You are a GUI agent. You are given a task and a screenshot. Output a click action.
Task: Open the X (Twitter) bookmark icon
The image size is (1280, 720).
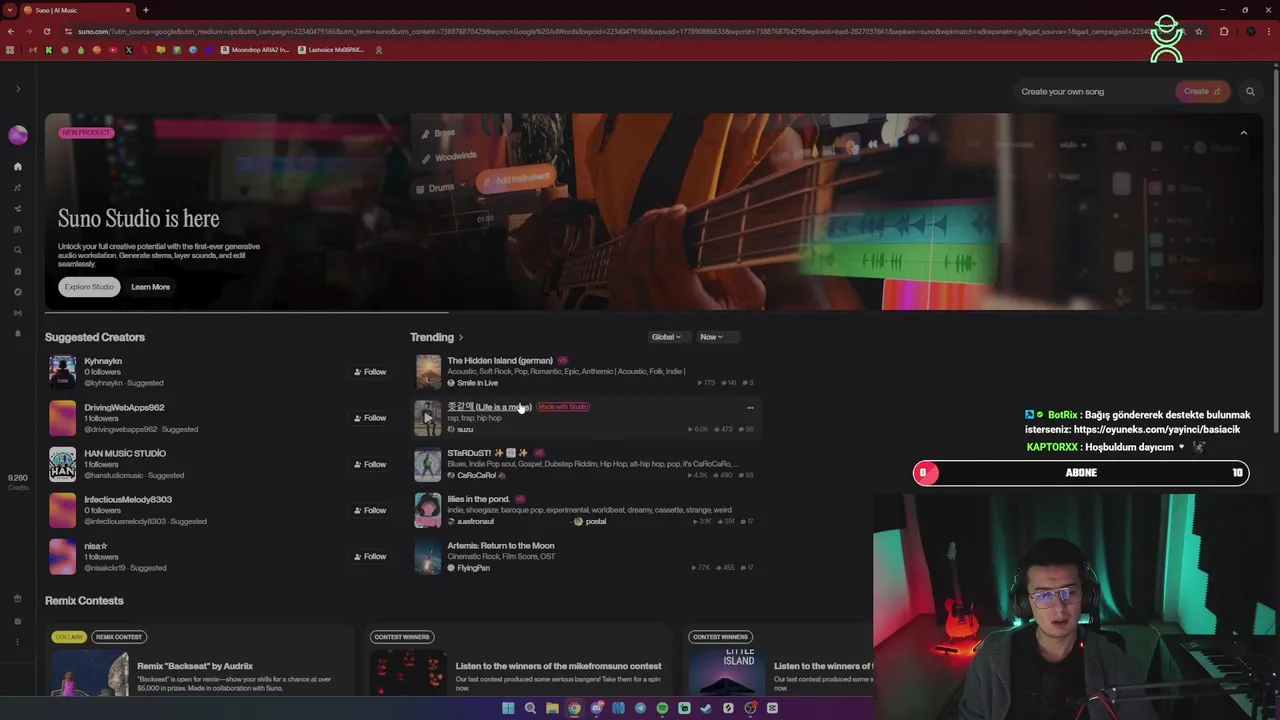[x=129, y=50]
